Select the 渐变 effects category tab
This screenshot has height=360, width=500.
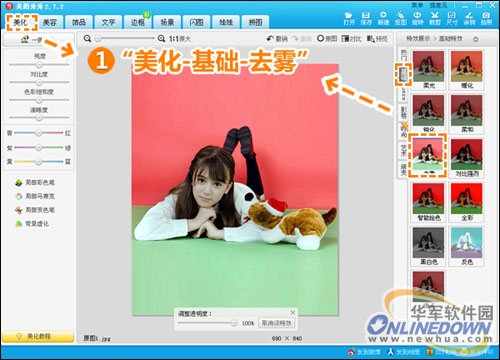point(403,169)
